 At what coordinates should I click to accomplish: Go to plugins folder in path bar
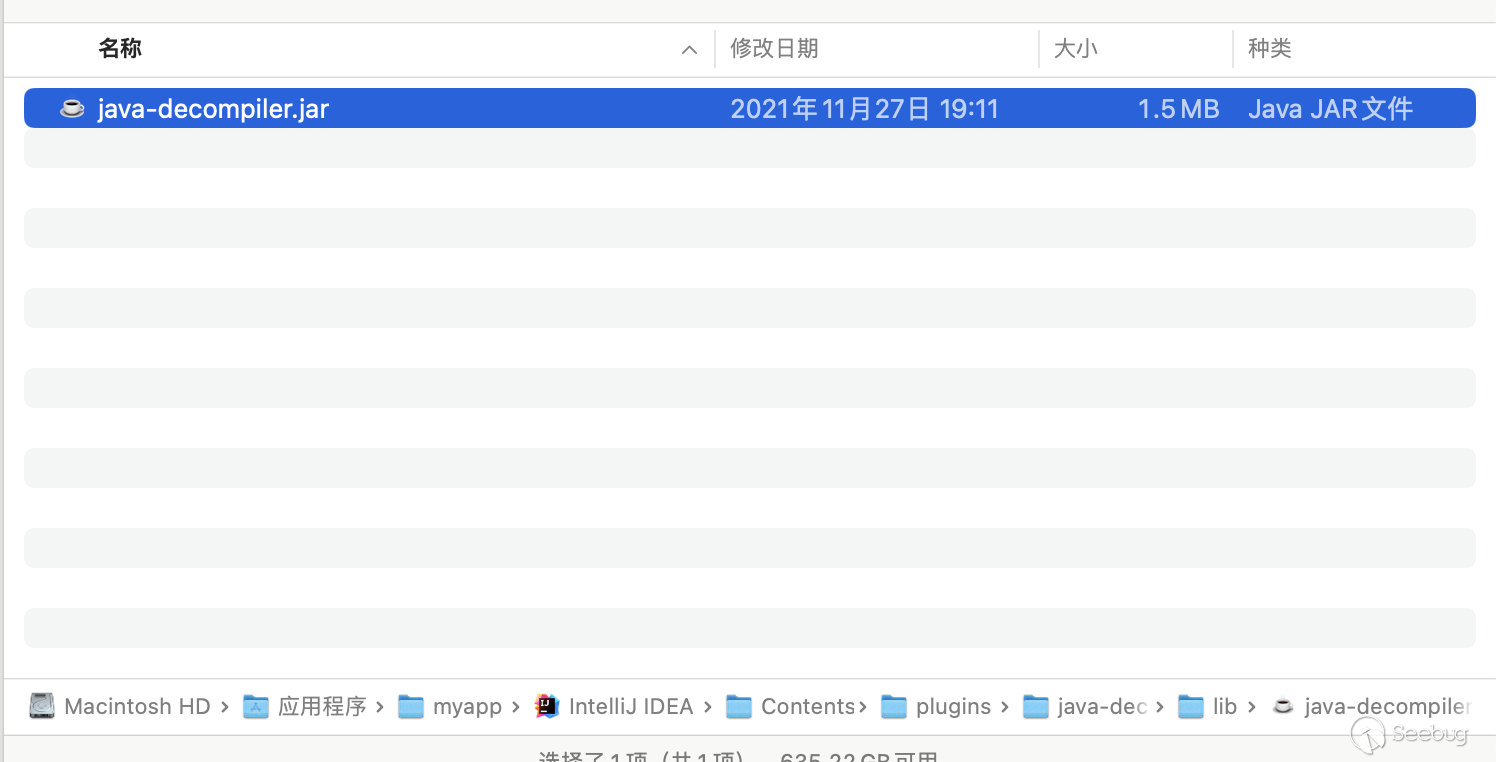click(953, 707)
